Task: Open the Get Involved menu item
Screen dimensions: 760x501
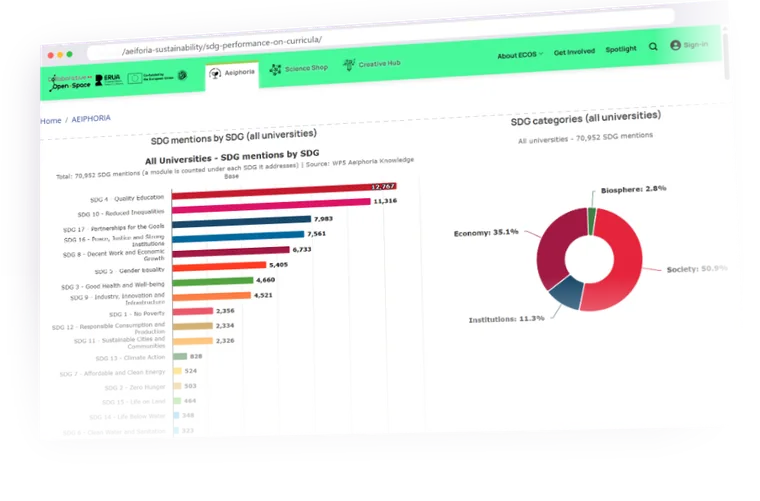Action: click(574, 52)
